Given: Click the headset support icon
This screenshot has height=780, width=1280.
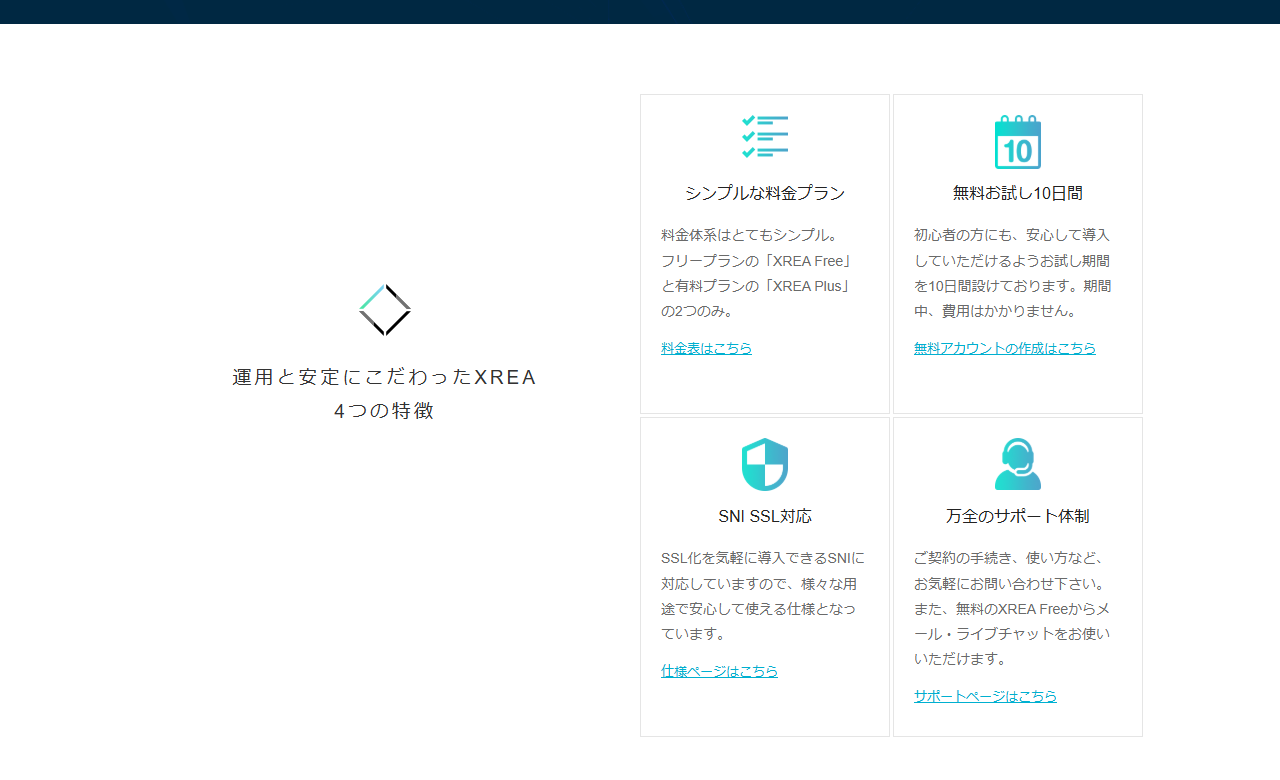Looking at the screenshot, I should [x=1017, y=464].
